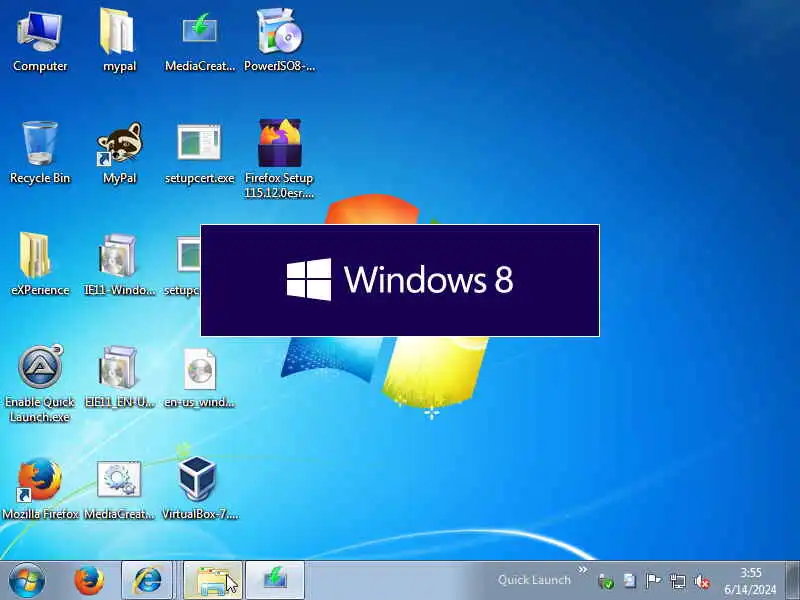Open the Safely Remove Hardware tray icon

pos(606,581)
